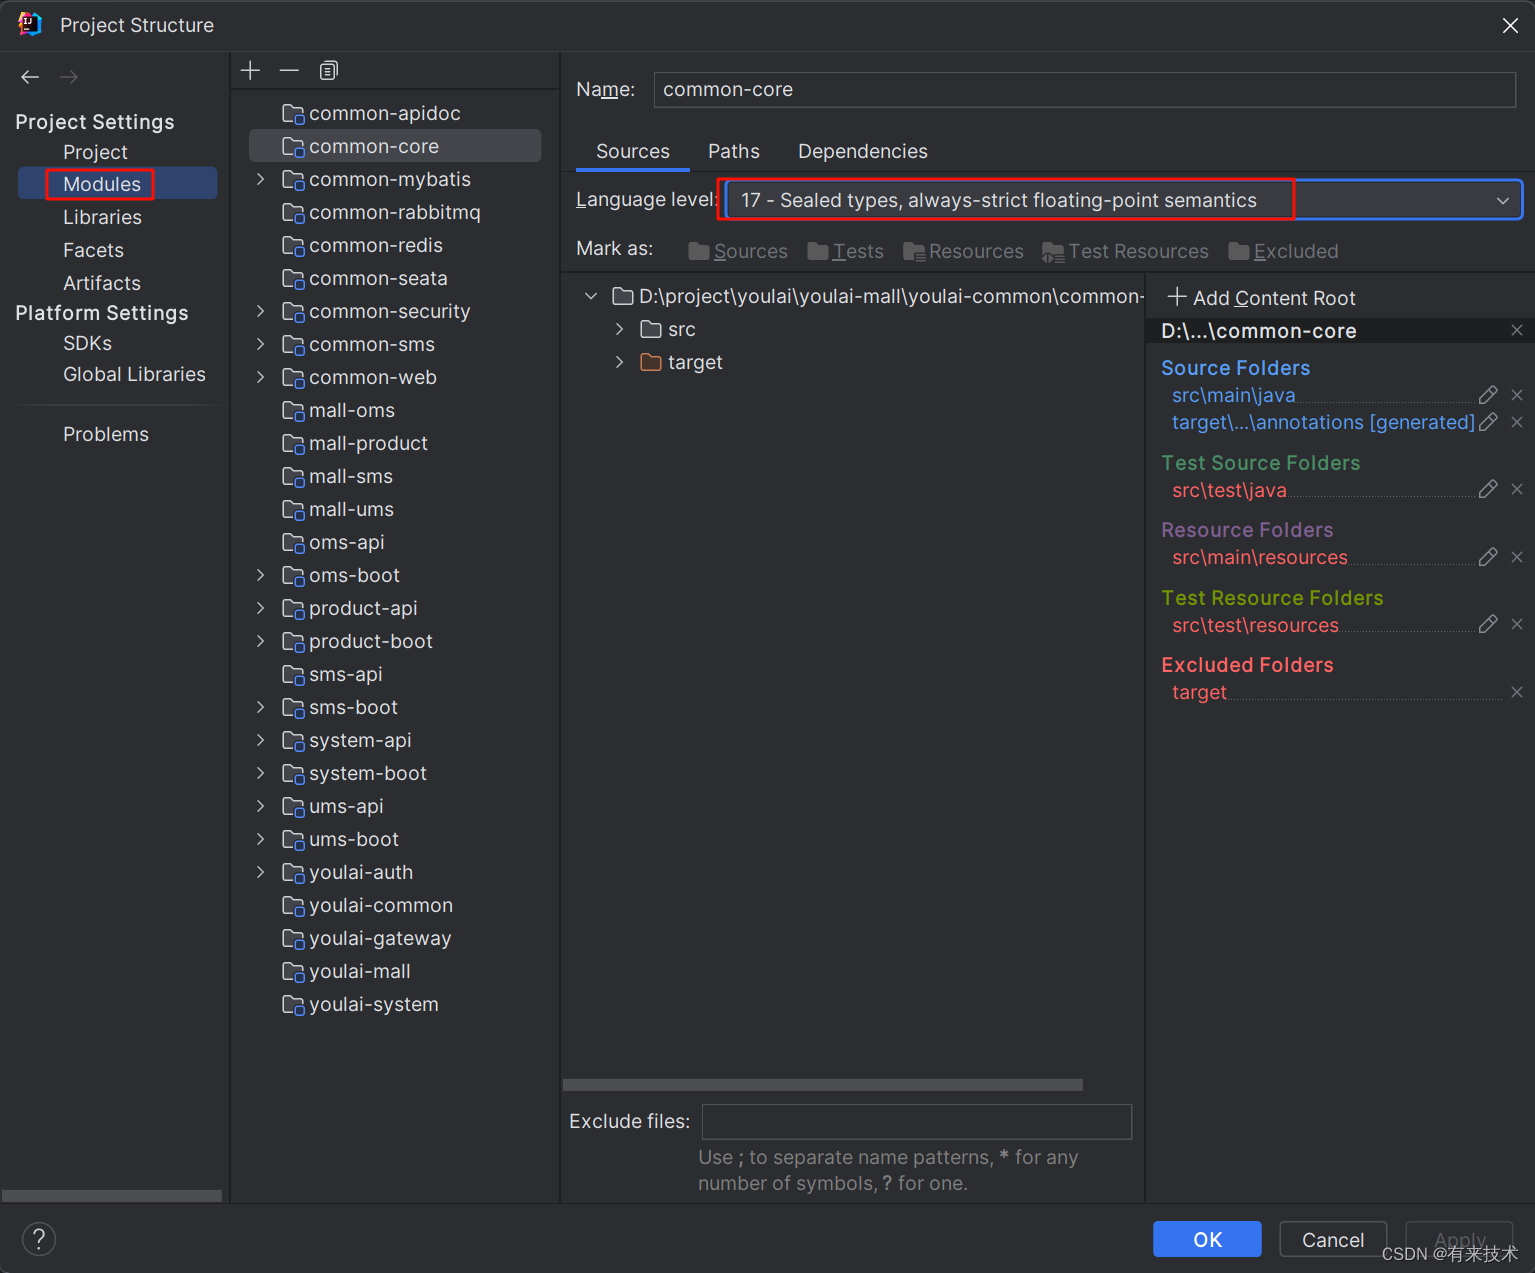This screenshot has width=1535, height=1273.
Task: Open SDKs platform settings
Action: click(x=87, y=343)
